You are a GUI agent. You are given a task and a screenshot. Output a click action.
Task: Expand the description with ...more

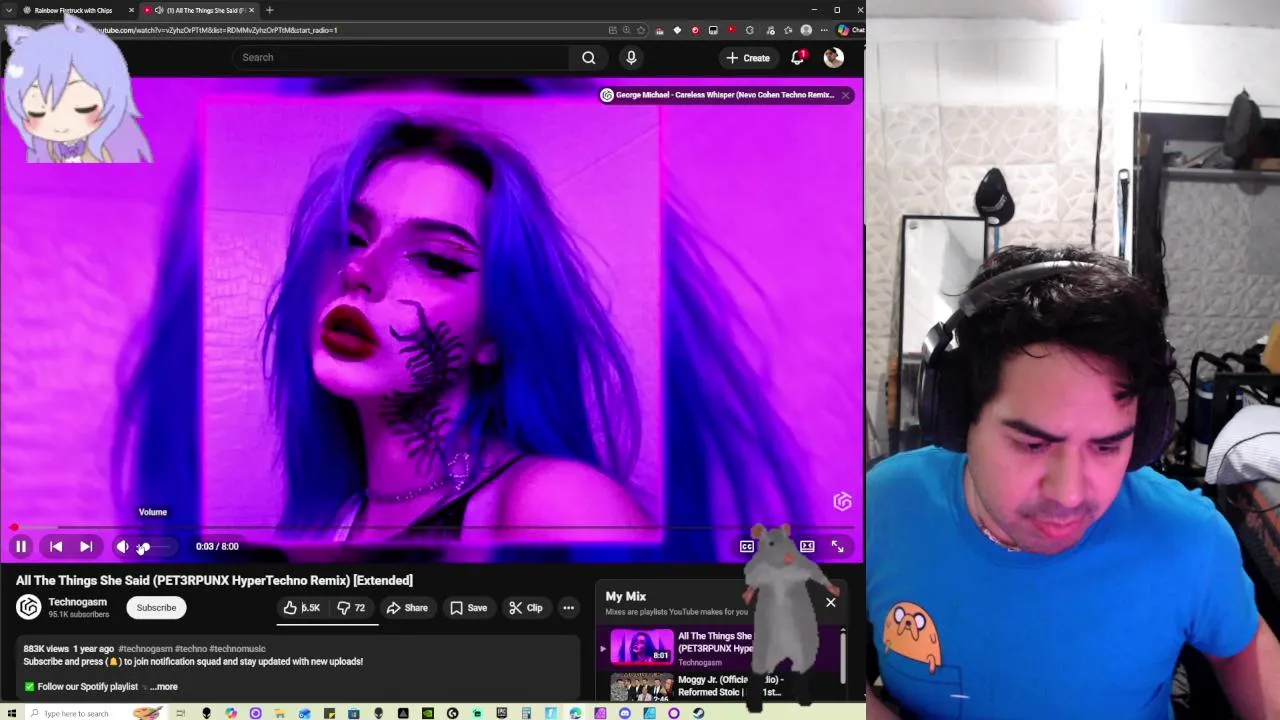click(x=165, y=687)
